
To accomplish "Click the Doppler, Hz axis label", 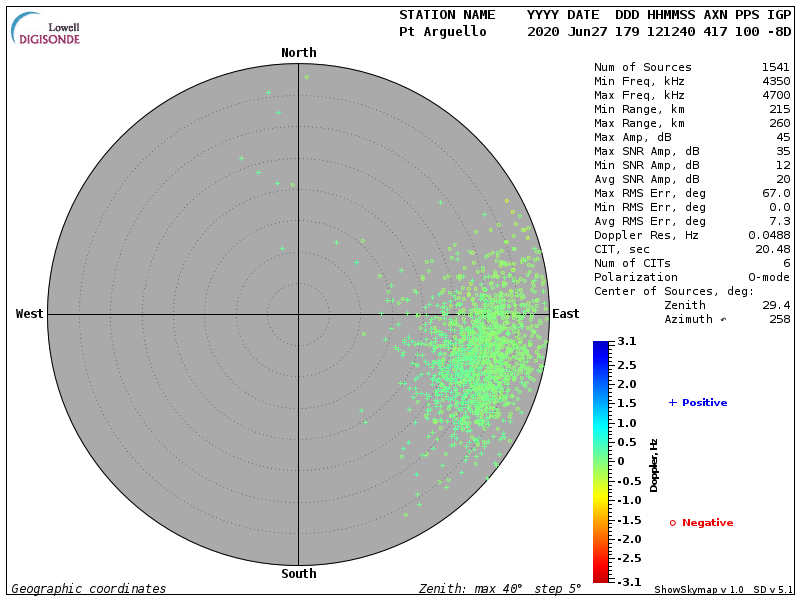I will tap(654, 465).
